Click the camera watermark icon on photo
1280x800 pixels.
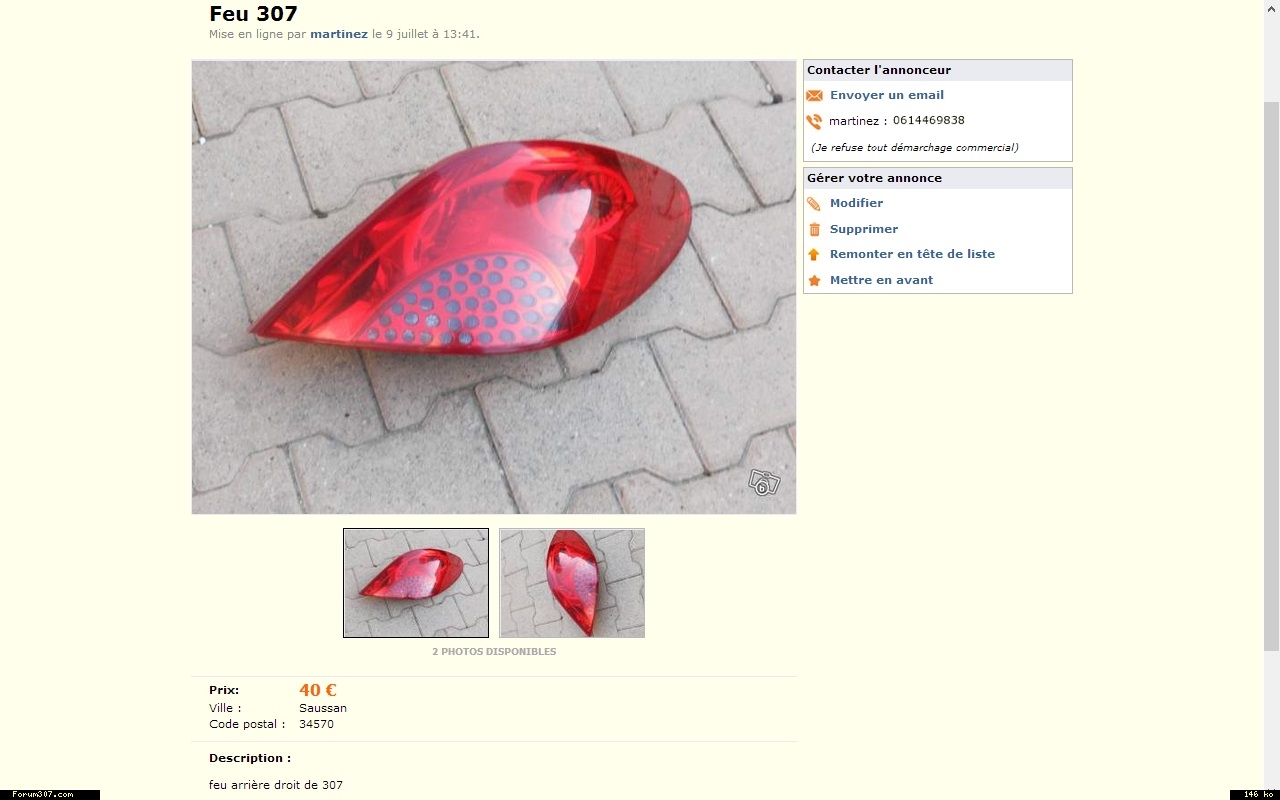tap(764, 483)
